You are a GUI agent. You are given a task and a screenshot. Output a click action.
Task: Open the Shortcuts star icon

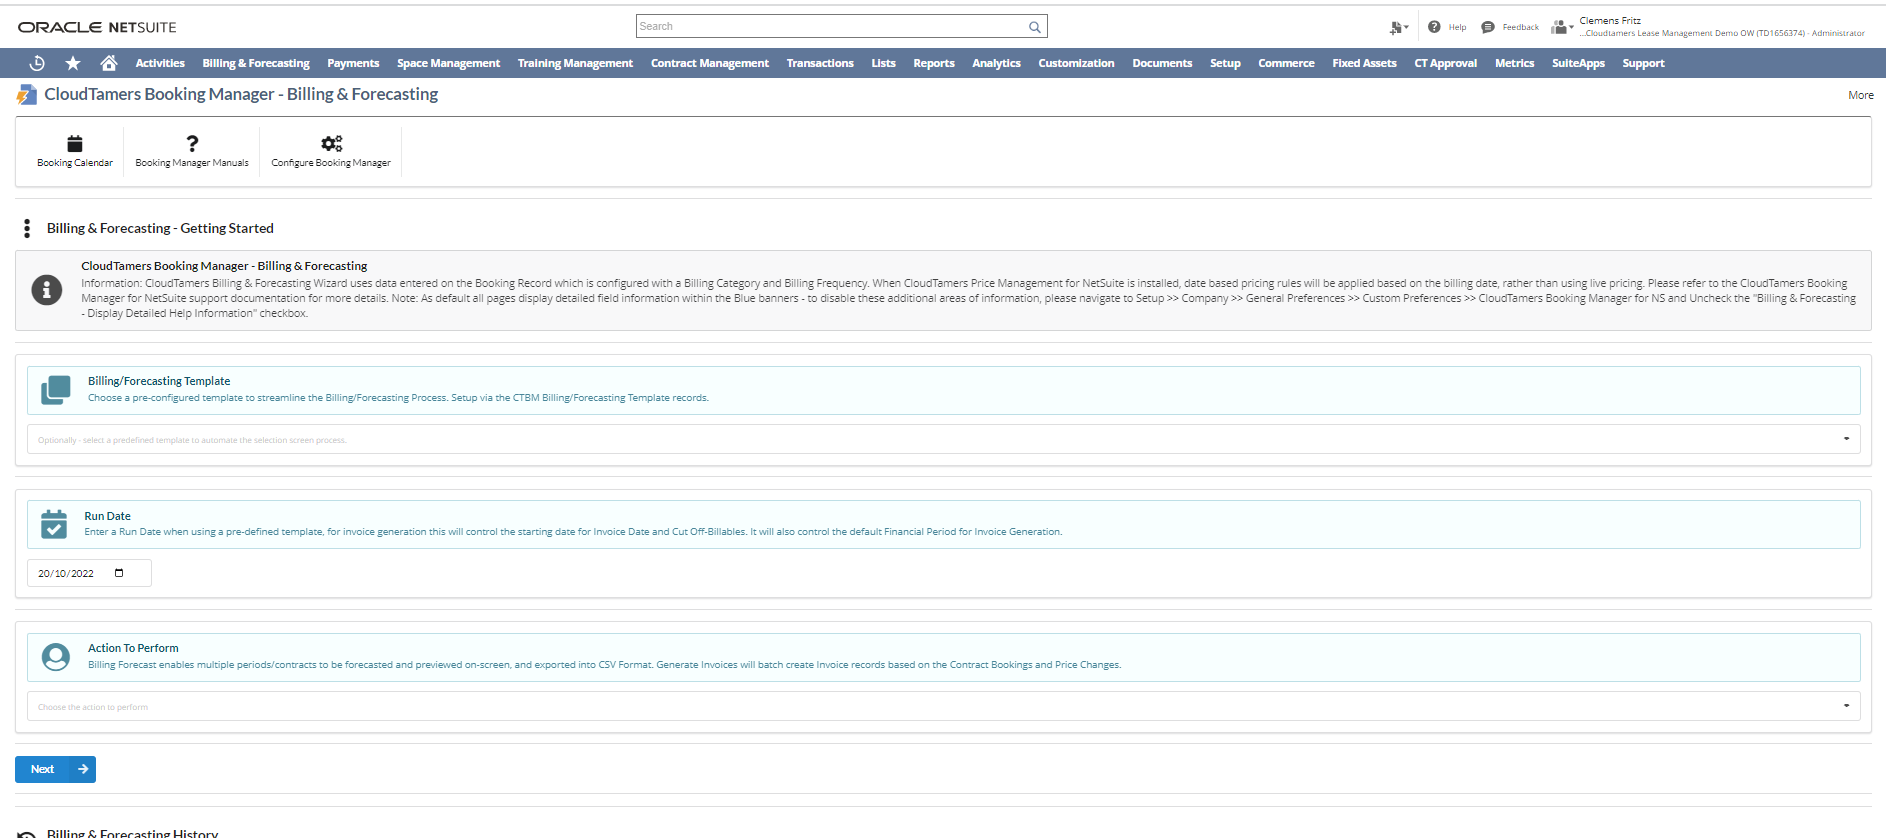click(x=73, y=63)
